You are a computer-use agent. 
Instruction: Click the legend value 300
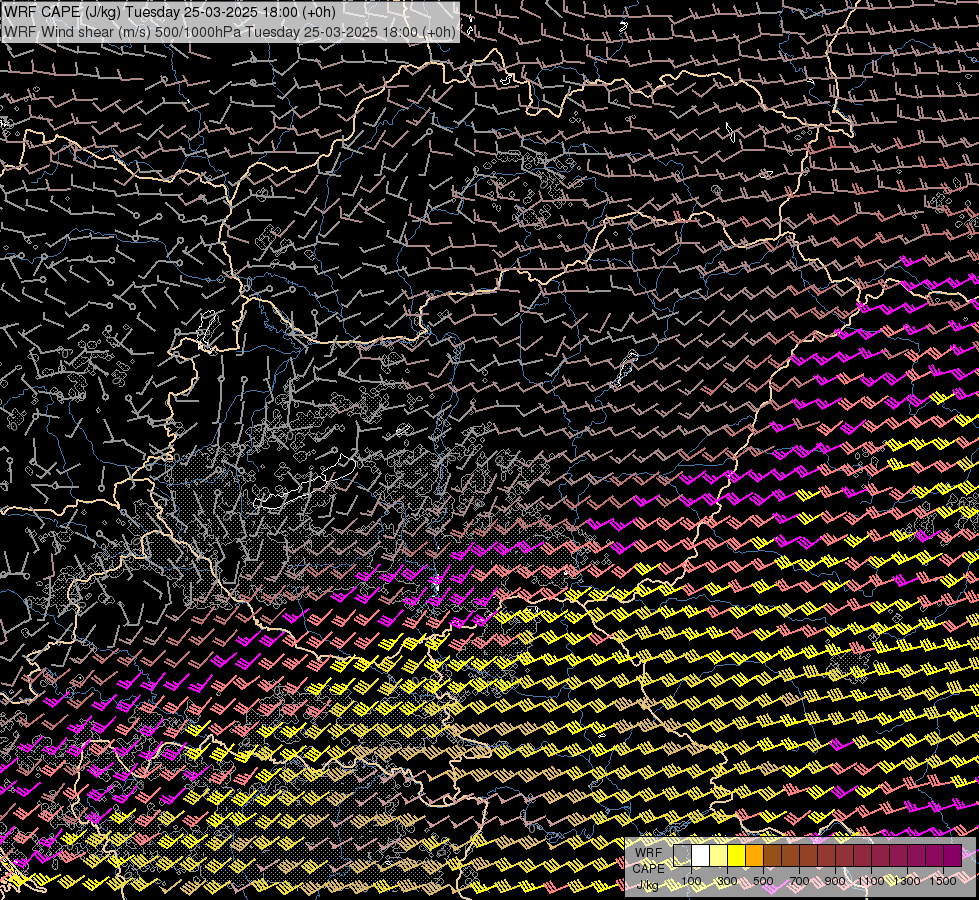(x=727, y=881)
